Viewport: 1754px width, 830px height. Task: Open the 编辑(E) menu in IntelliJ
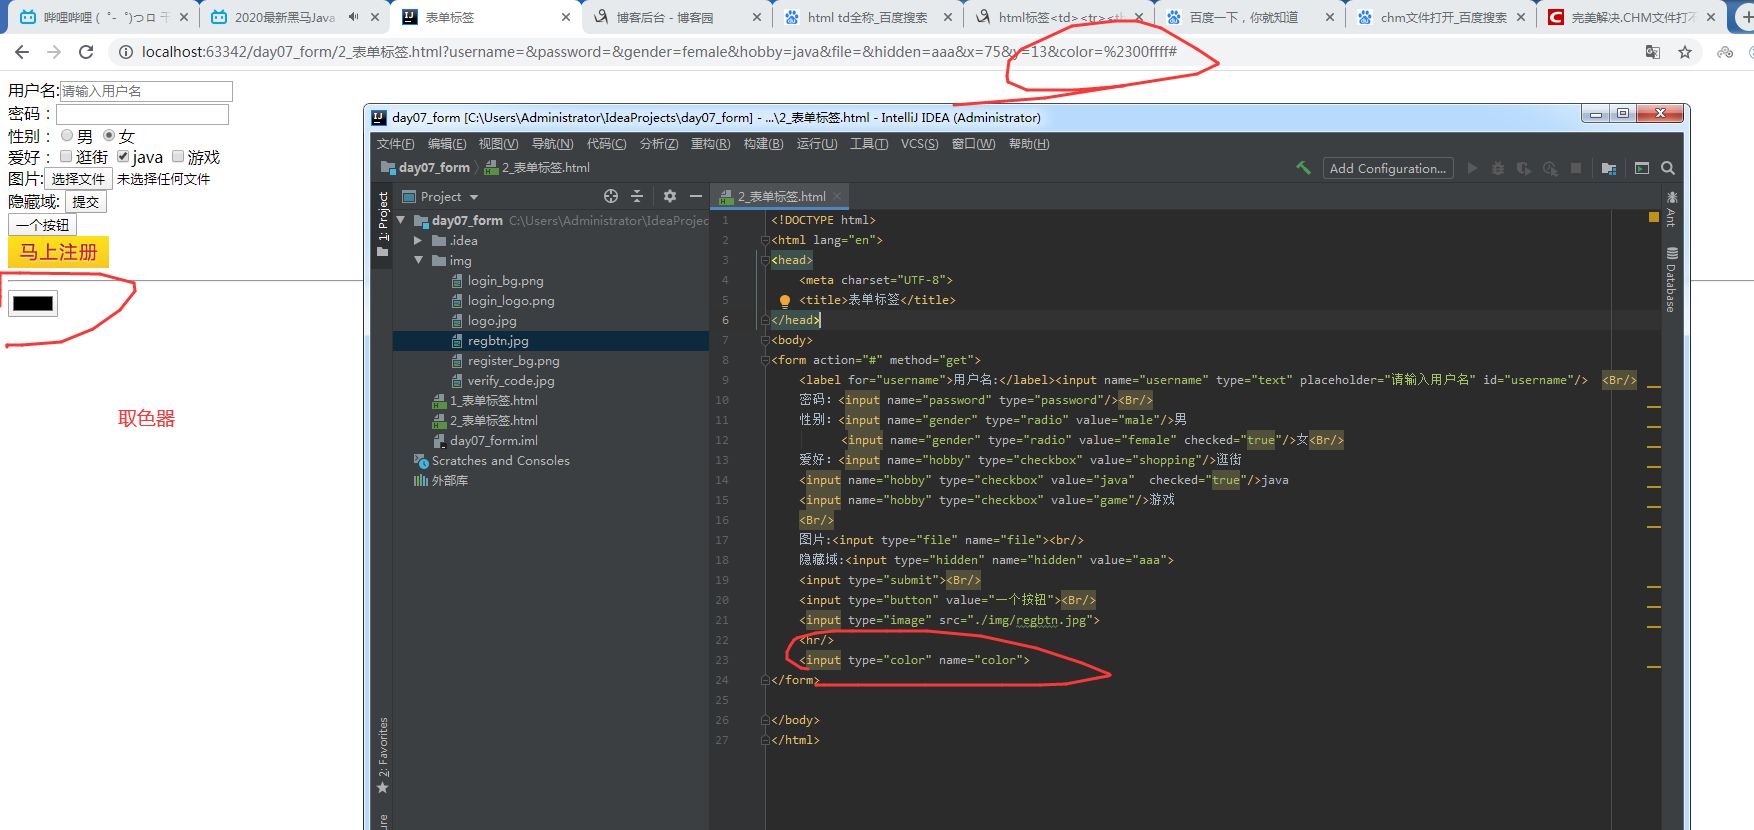[446, 144]
